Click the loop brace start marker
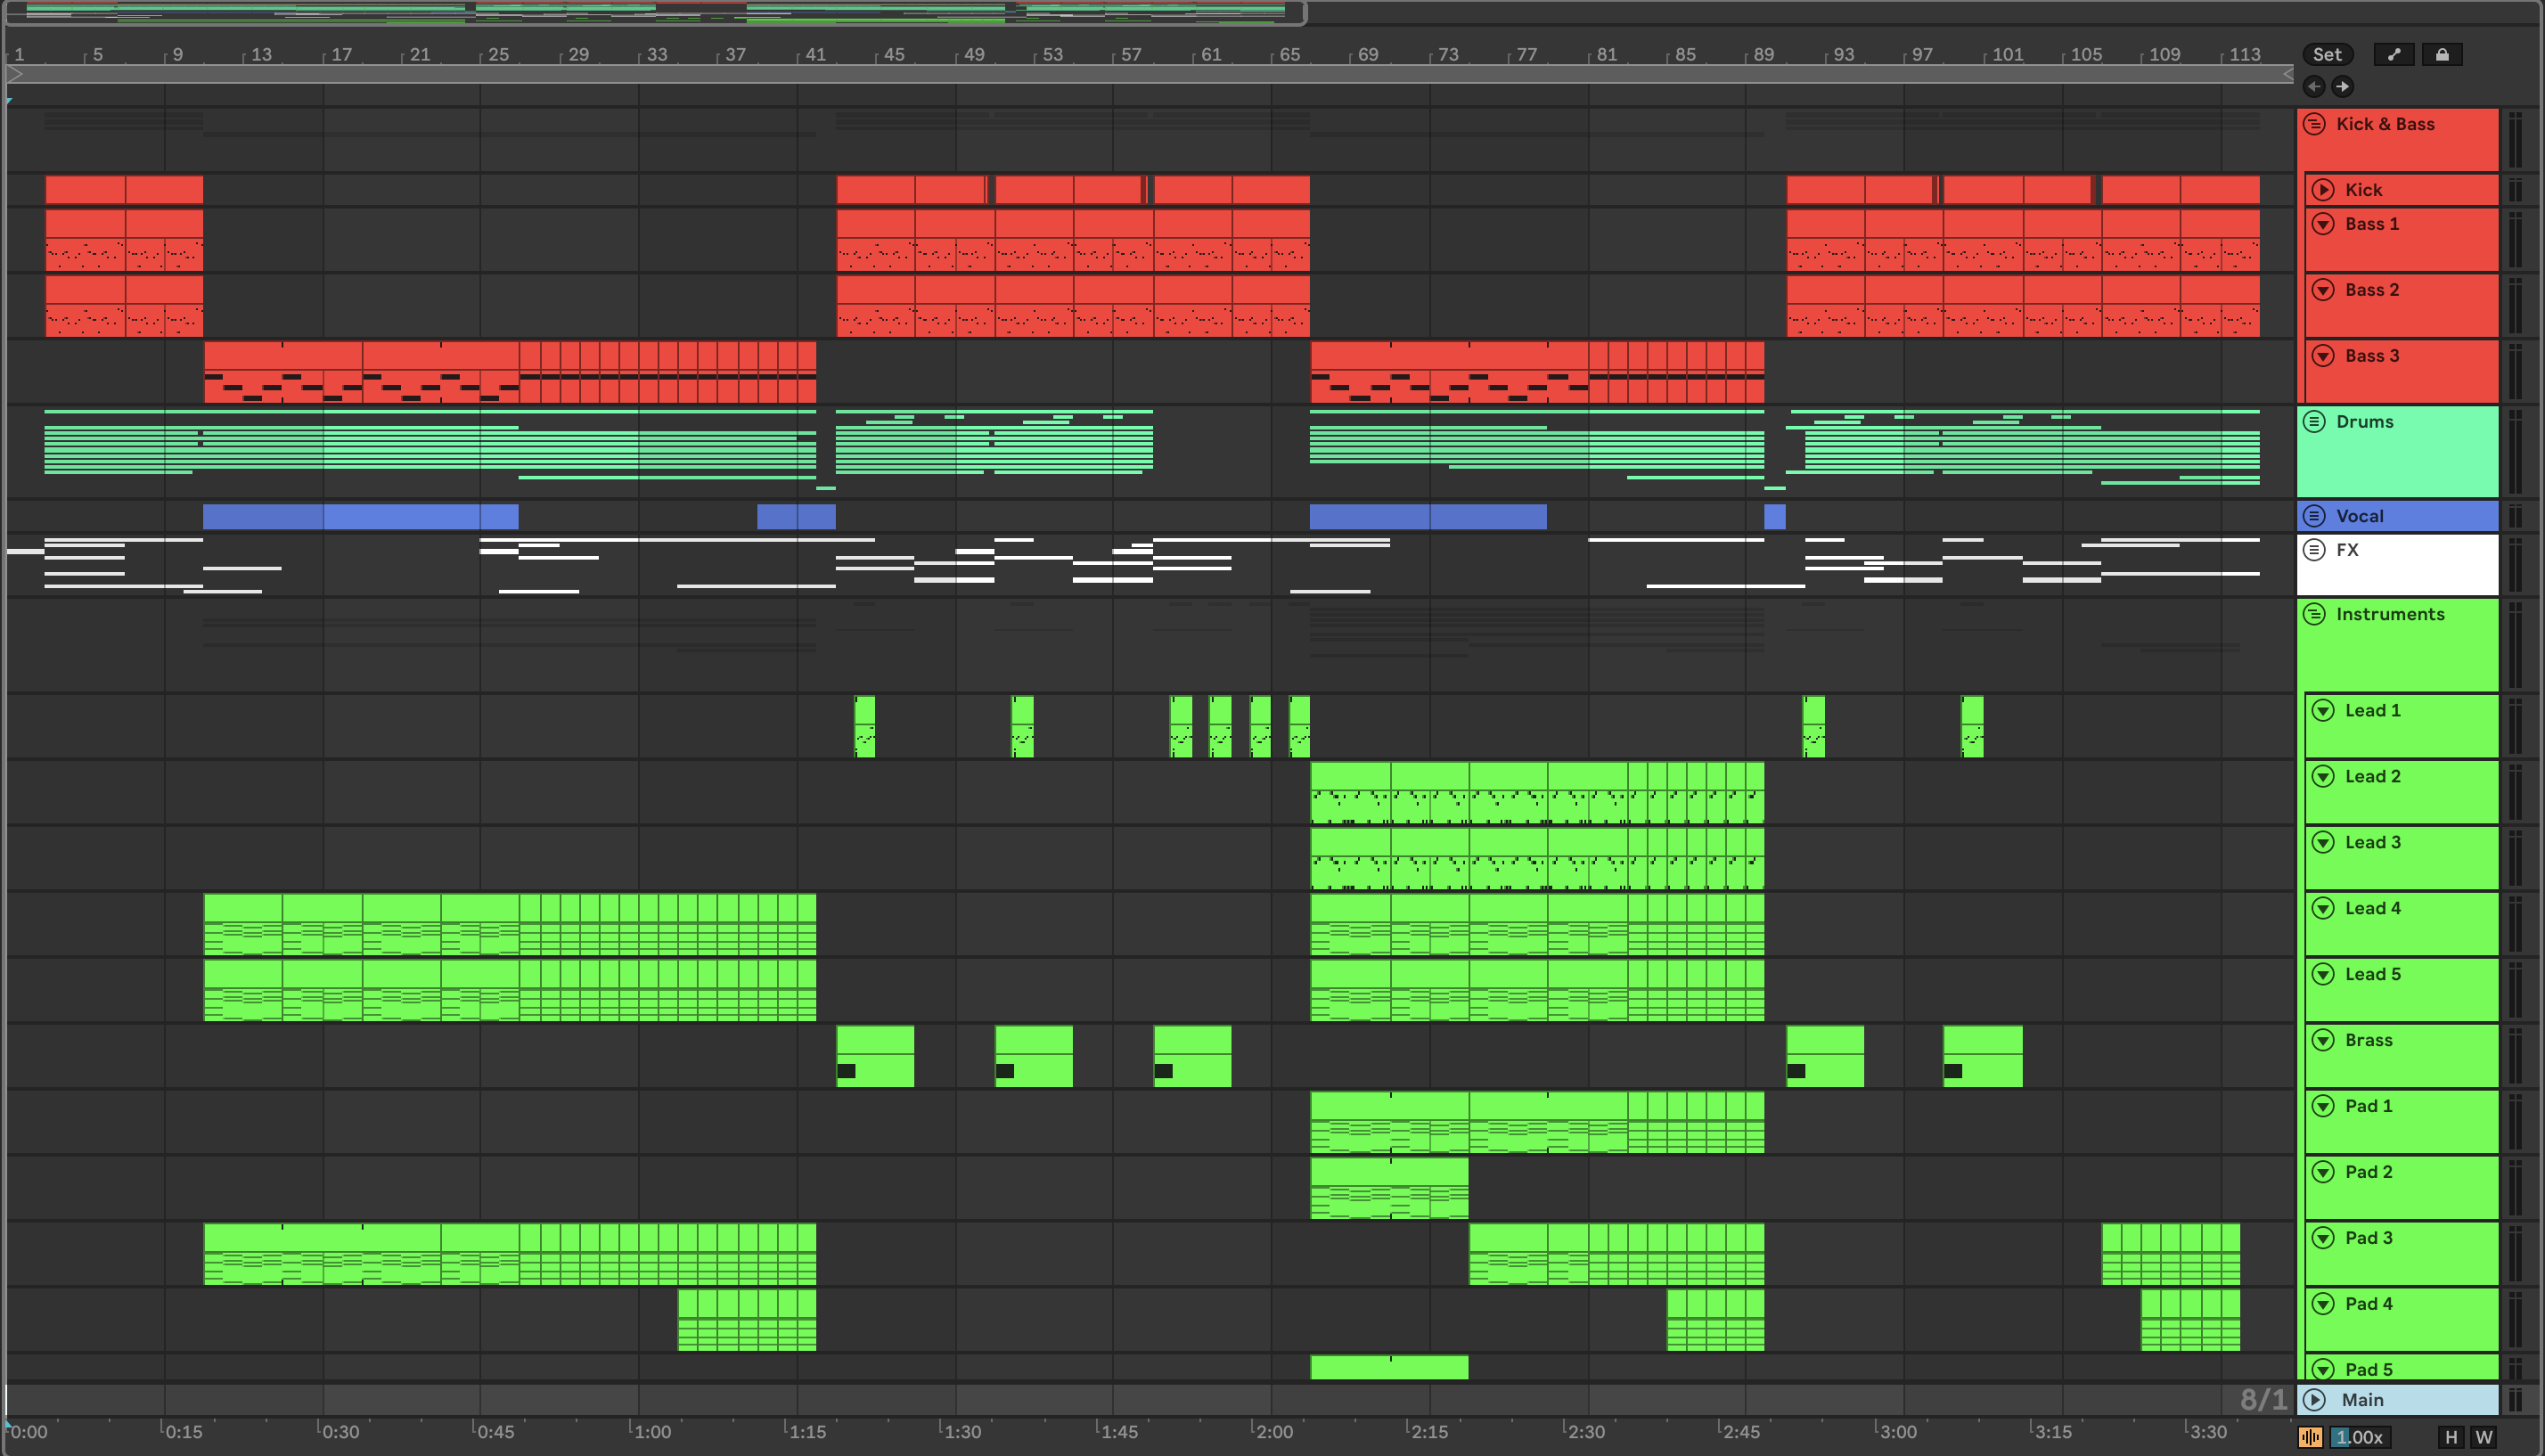This screenshot has height=1456, width=2545. click(15, 74)
